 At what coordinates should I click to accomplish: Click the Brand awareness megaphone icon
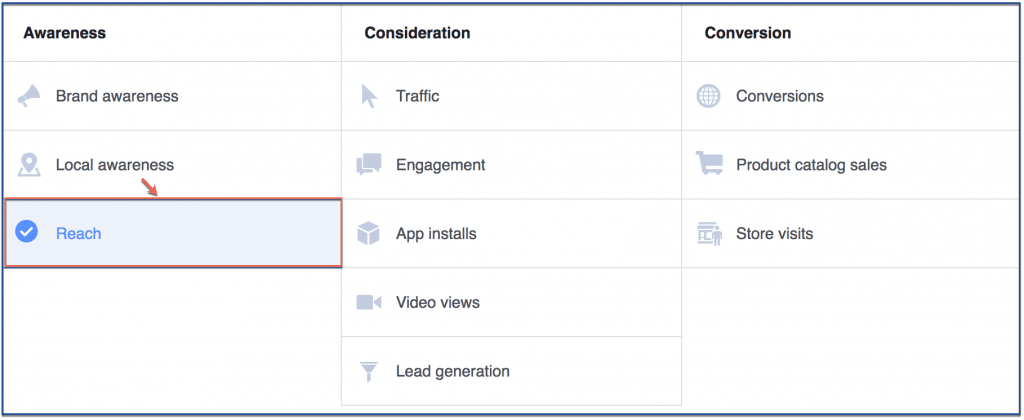pos(29,96)
